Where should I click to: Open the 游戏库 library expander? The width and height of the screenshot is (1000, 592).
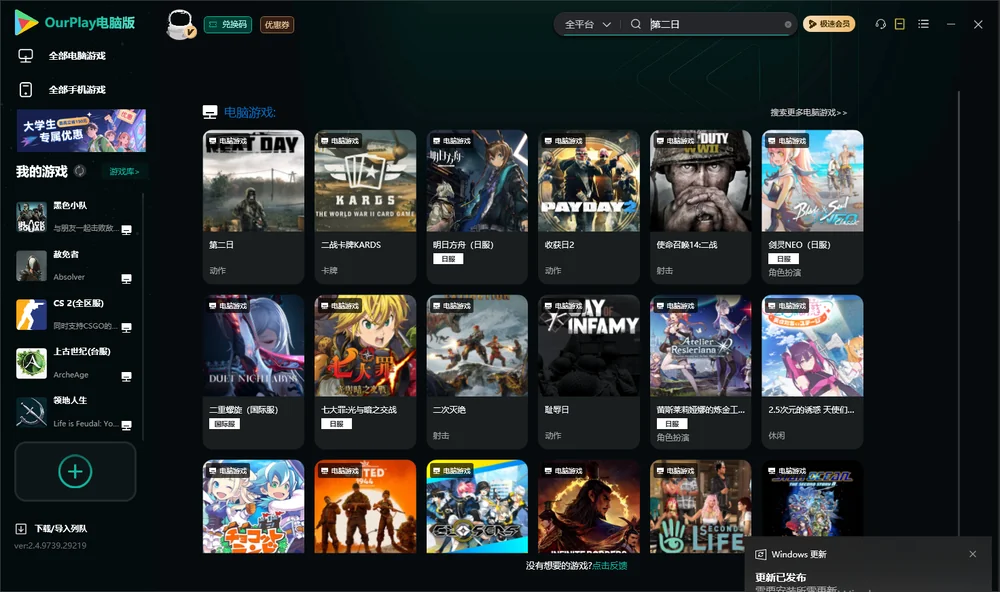(124, 171)
